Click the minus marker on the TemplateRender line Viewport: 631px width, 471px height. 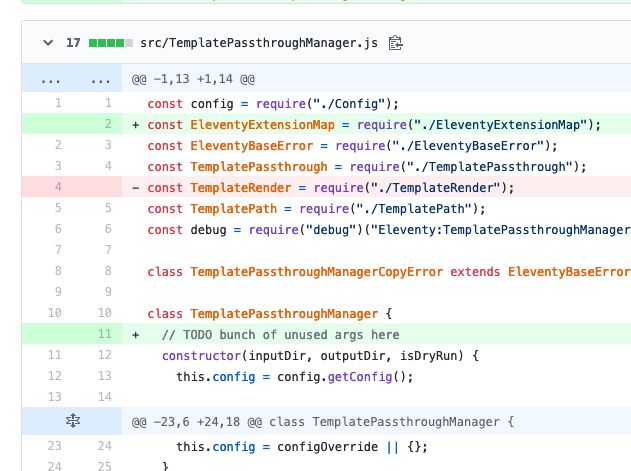pos(136,188)
